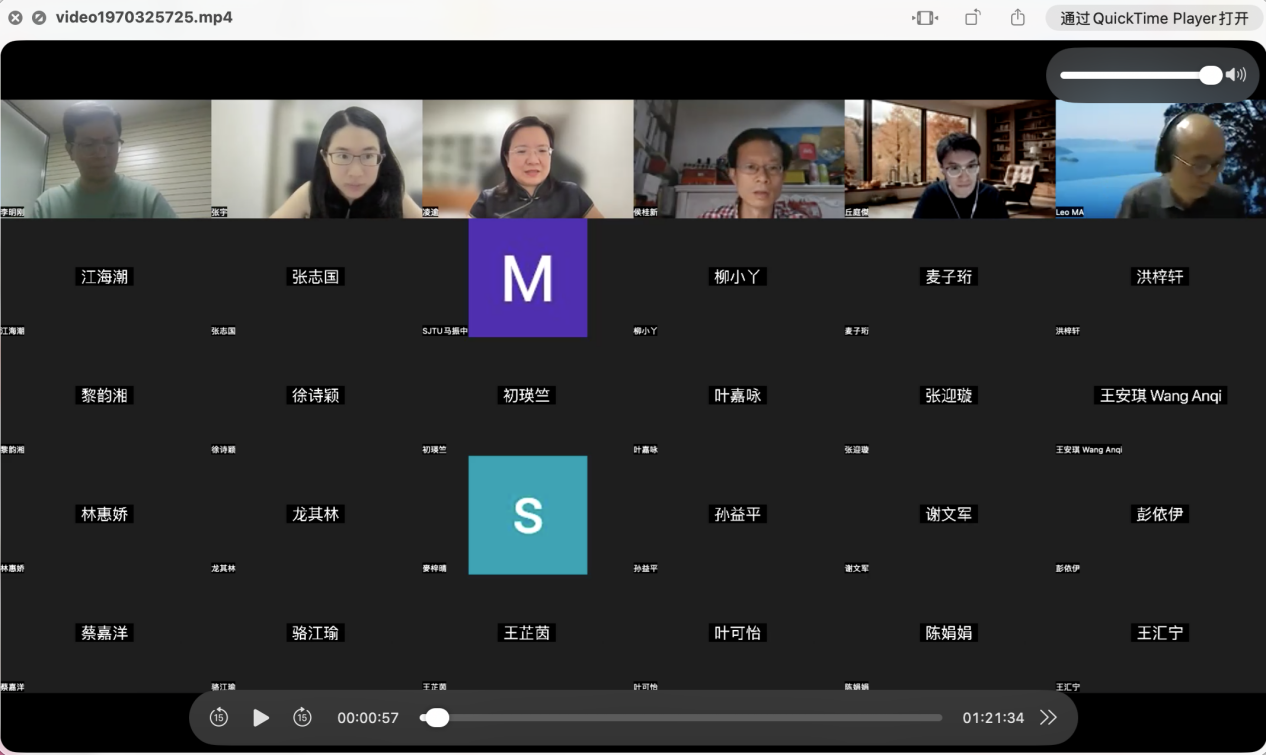The width and height of the screenshot is (1266, 755).
Task: Click the purple M avatar tile
Action: click(x=527, y=278)
